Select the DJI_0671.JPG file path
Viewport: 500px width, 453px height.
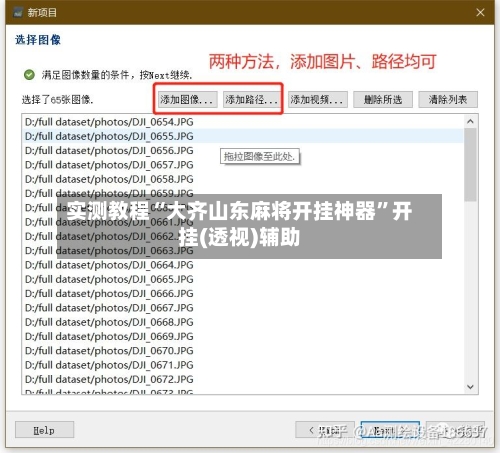click(243, 365)
